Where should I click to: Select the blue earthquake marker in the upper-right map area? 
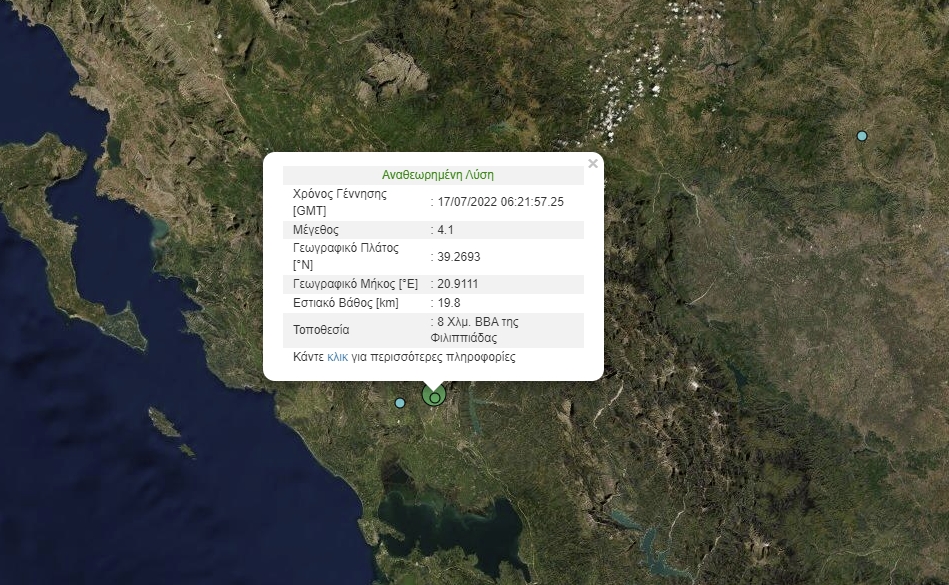pyautogui.click(x=862, y=136)
